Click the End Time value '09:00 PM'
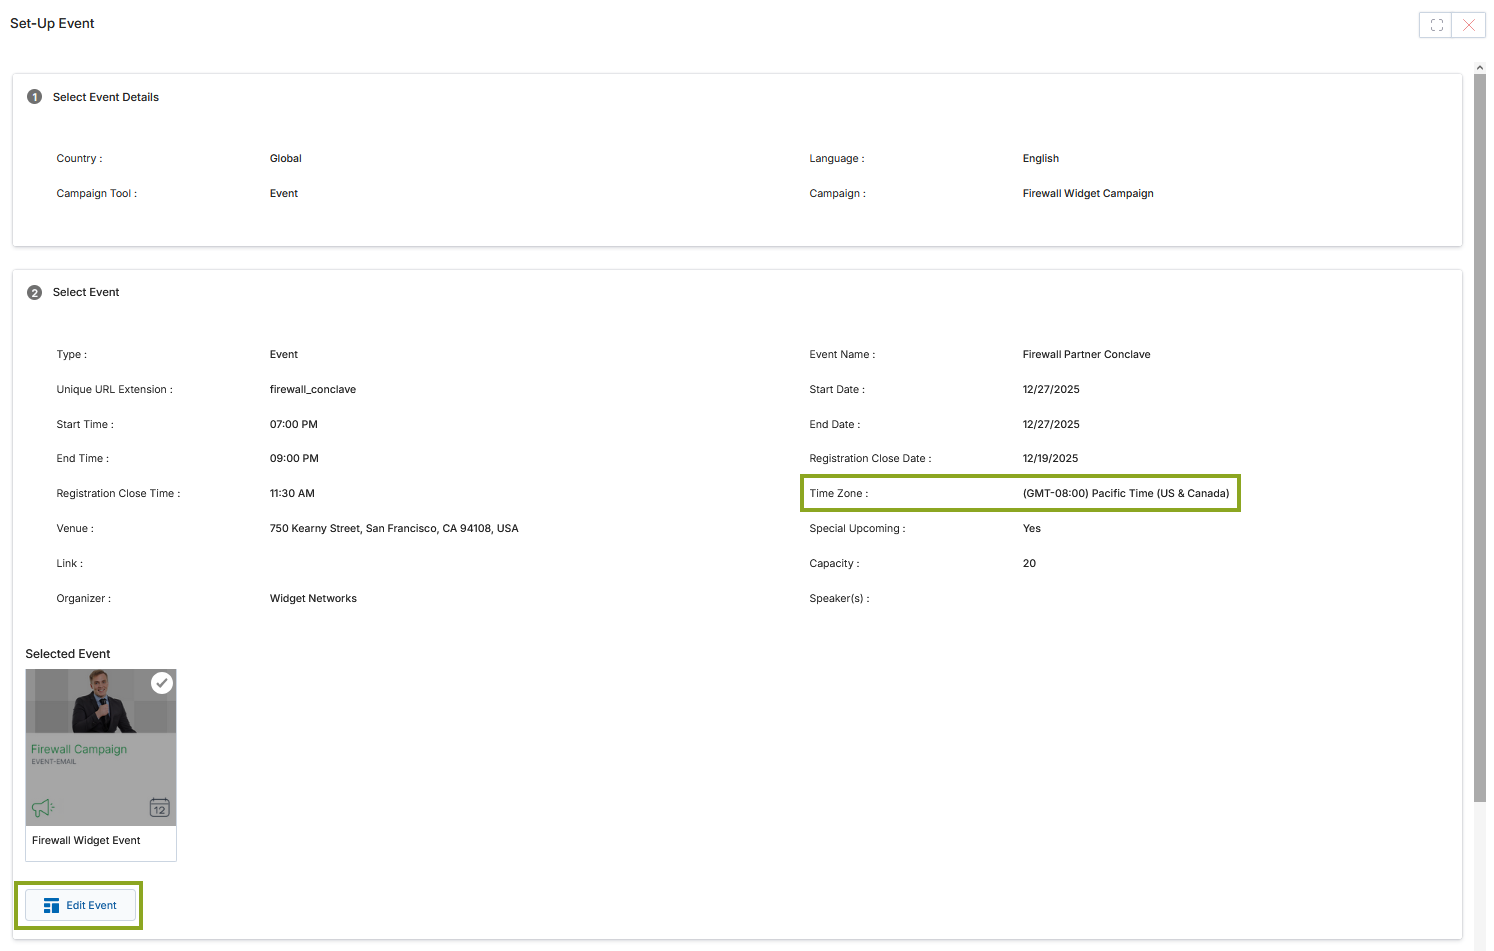Image resolution: width=1494 pixels, height=951 pixels. click(294, 459)
